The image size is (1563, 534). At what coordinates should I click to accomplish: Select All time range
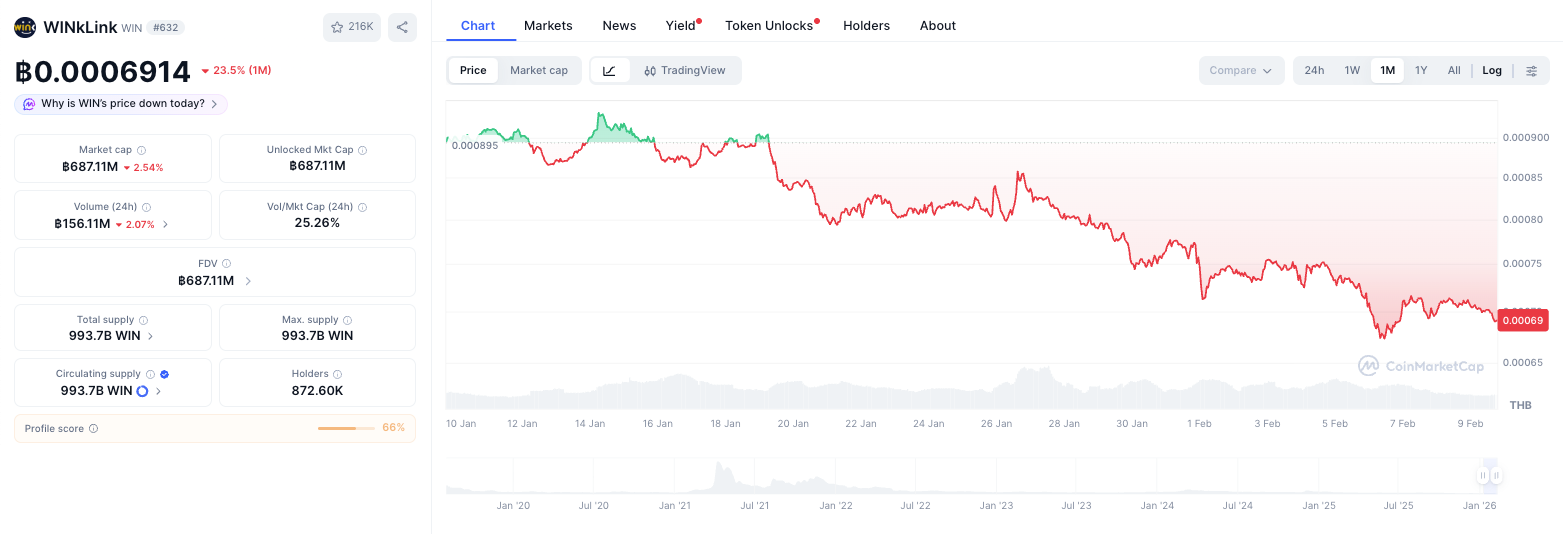pyautogui.click(x=1454, y=70)
